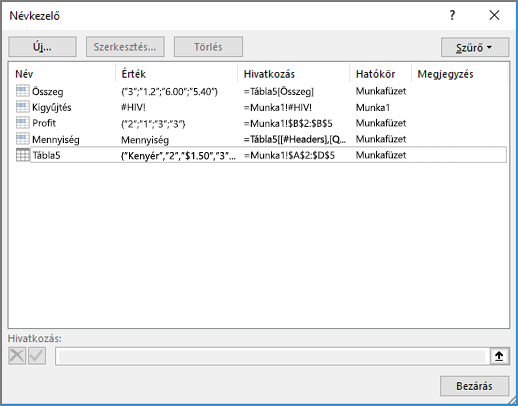Click the dialog resize grip corner
518x406 pixels.
tap(511, 400)
